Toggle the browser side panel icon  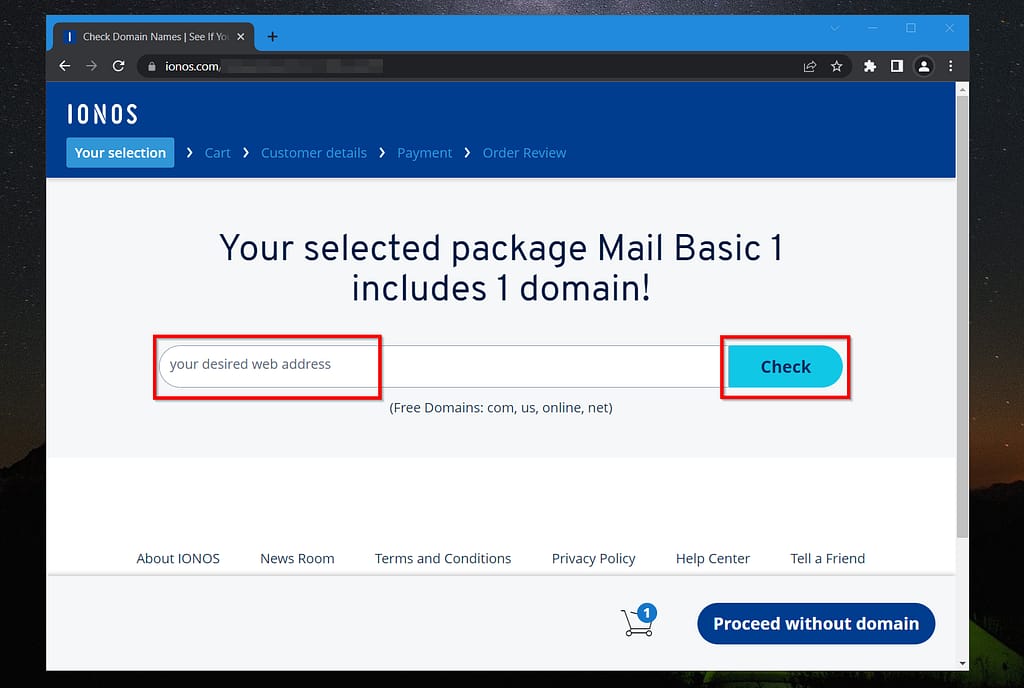pyautogui.click(x=897, y=66)
